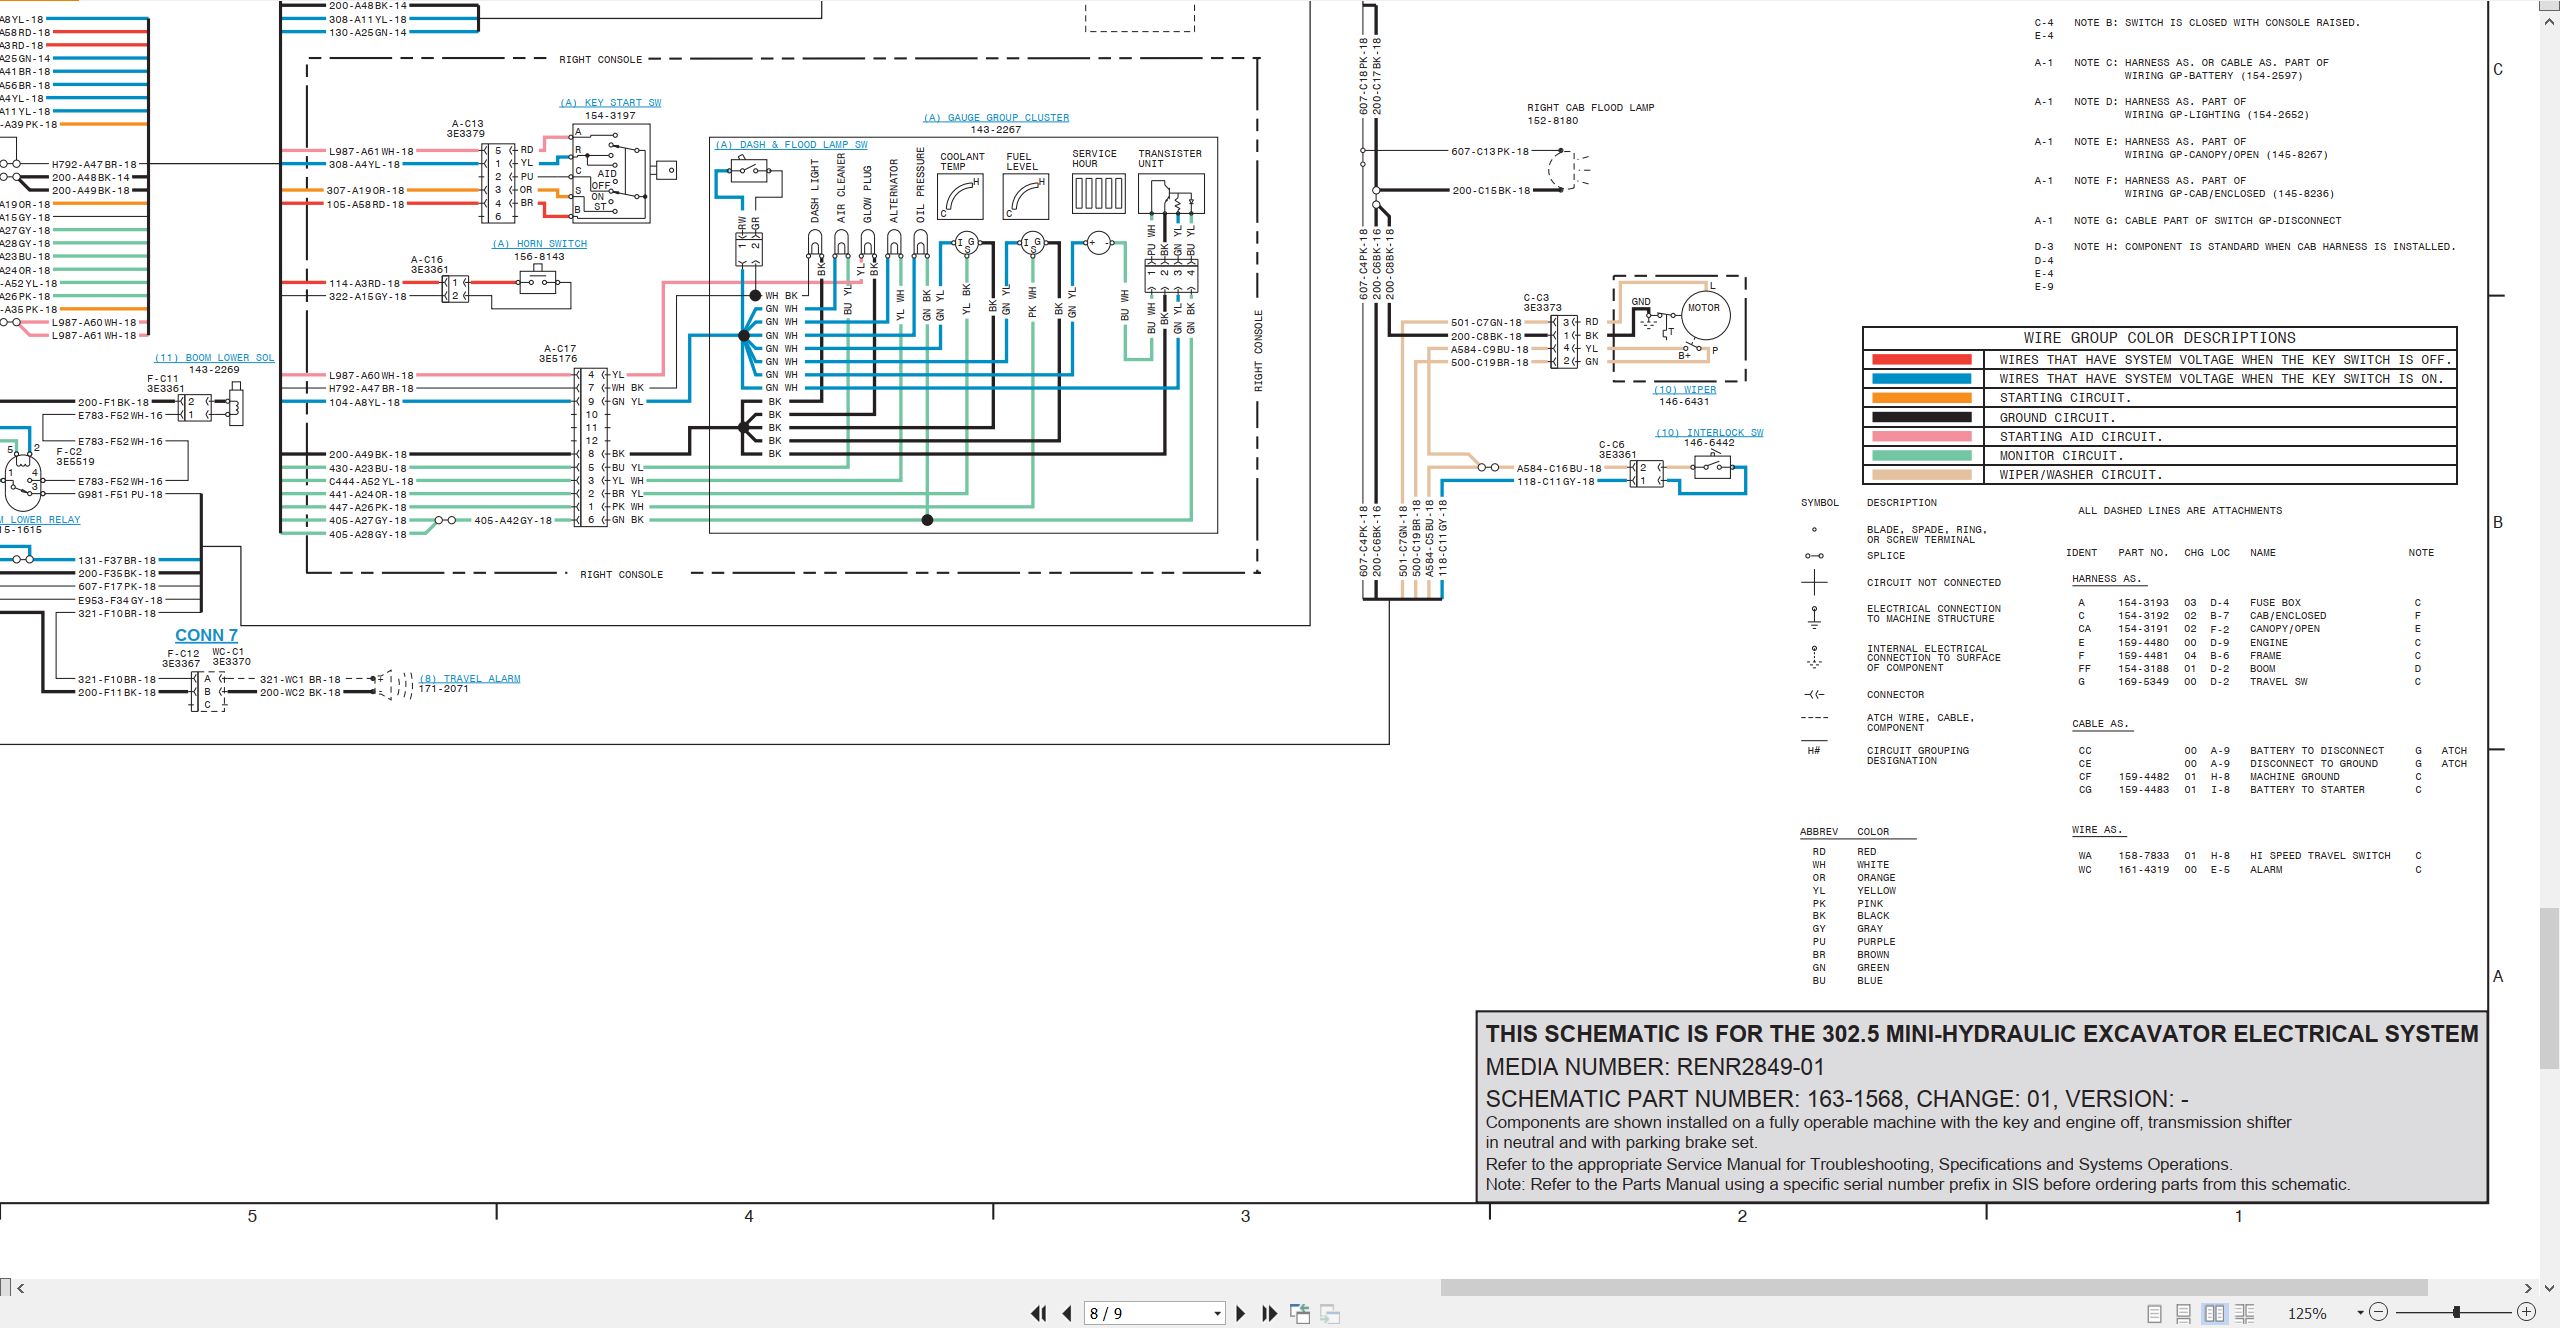The image size is (2560, 1328).
Task: Click top 'RIGHT CONSOLE' label
Action: pyautogui.click(x=601, y=60)
